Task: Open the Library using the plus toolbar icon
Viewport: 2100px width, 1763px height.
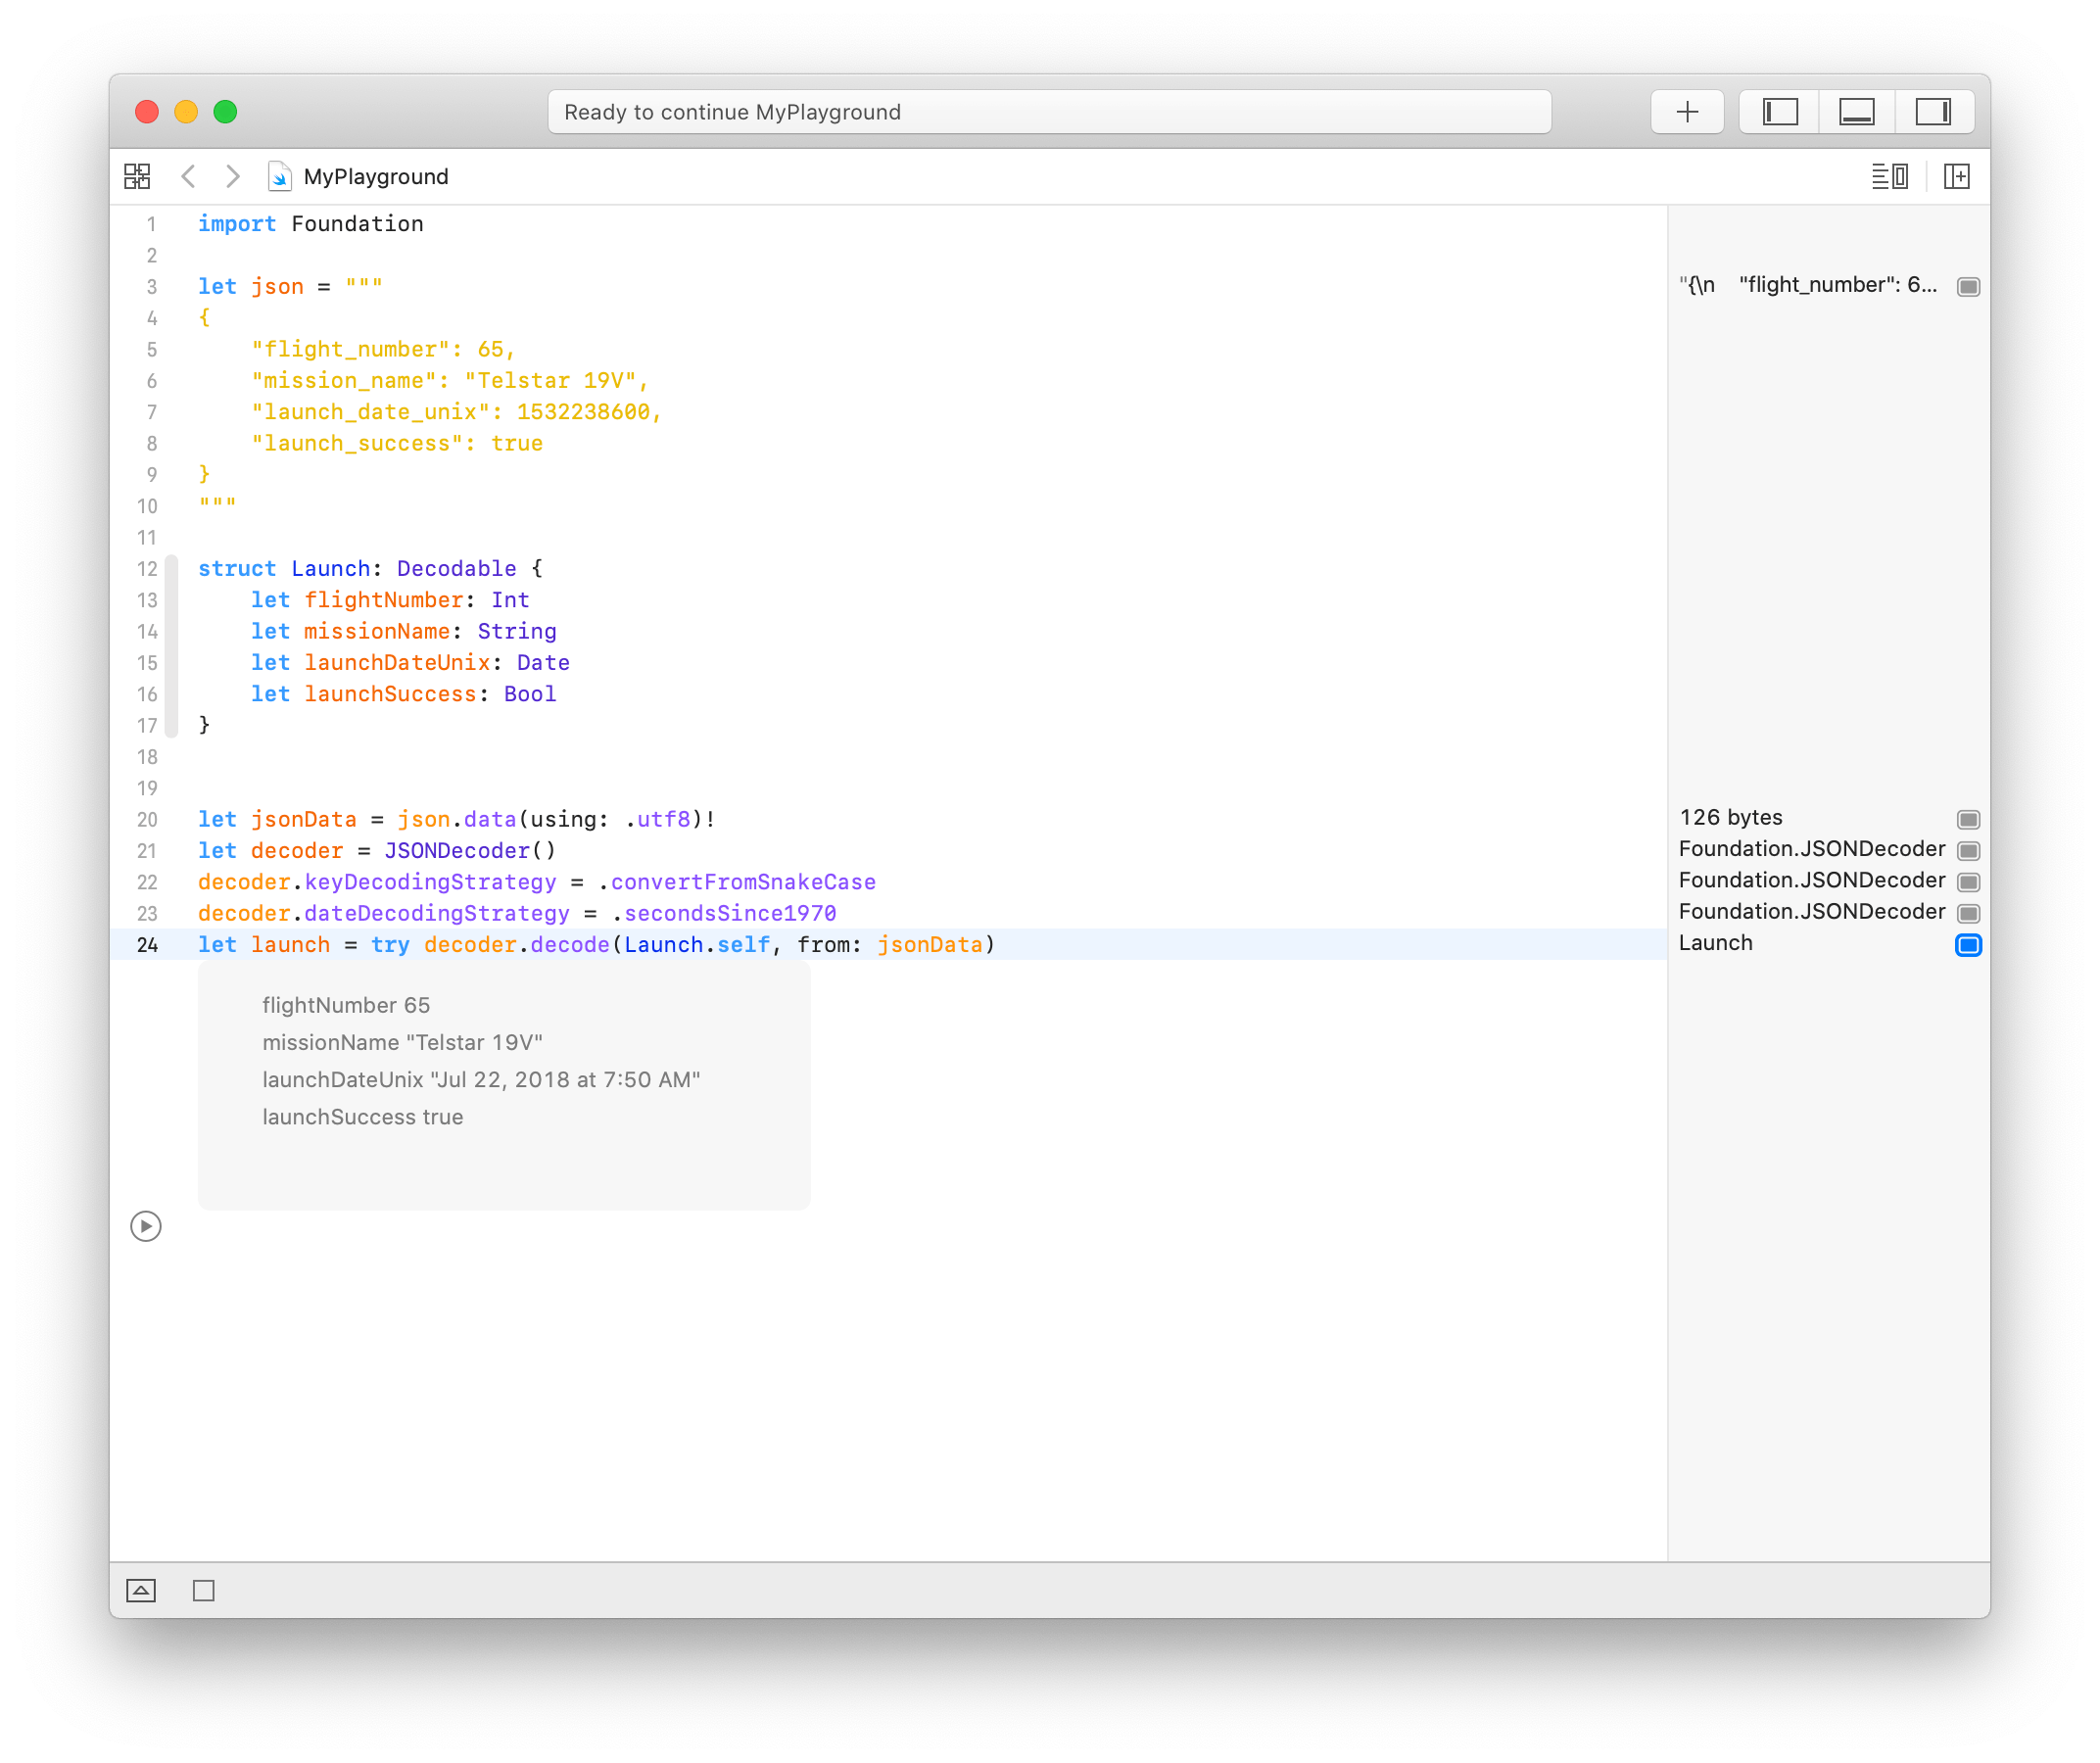Action: (1687, 111)
